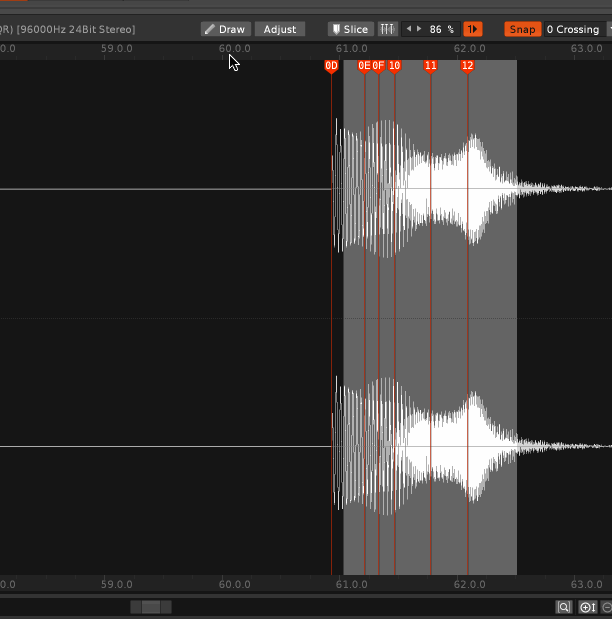Click the Adjust button

(280, 30)
